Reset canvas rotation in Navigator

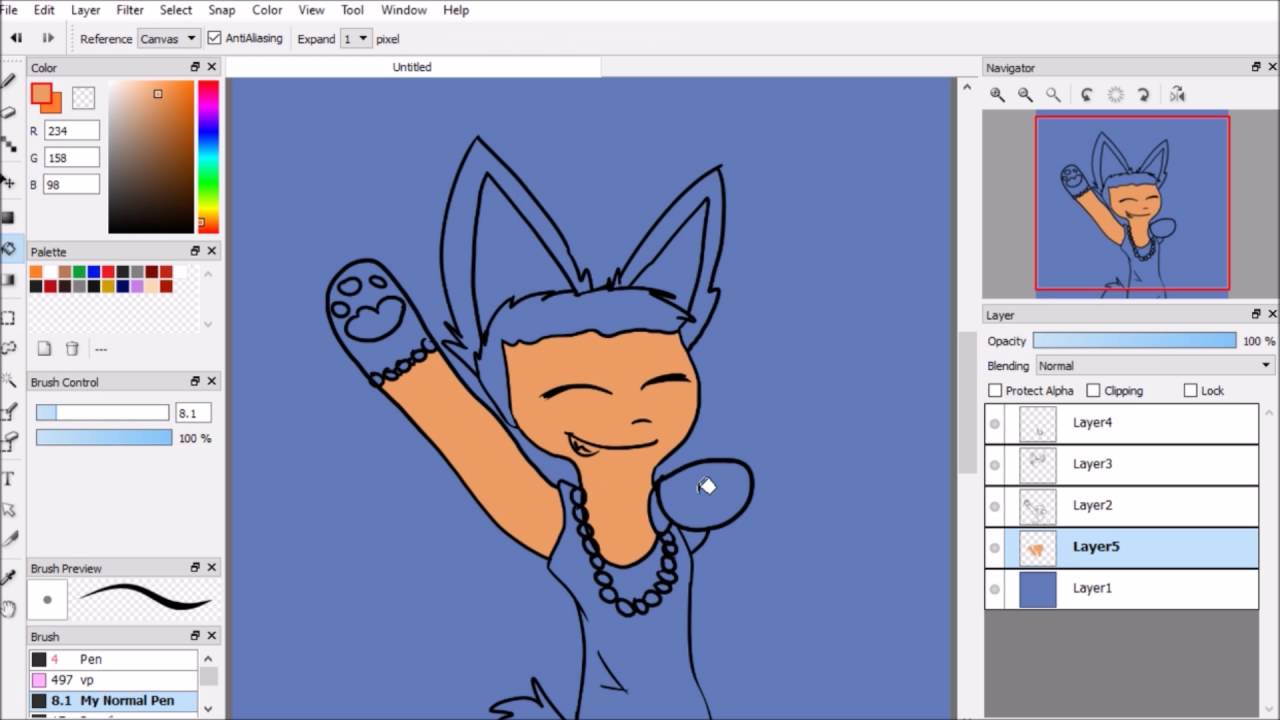tap(1116, 94)
